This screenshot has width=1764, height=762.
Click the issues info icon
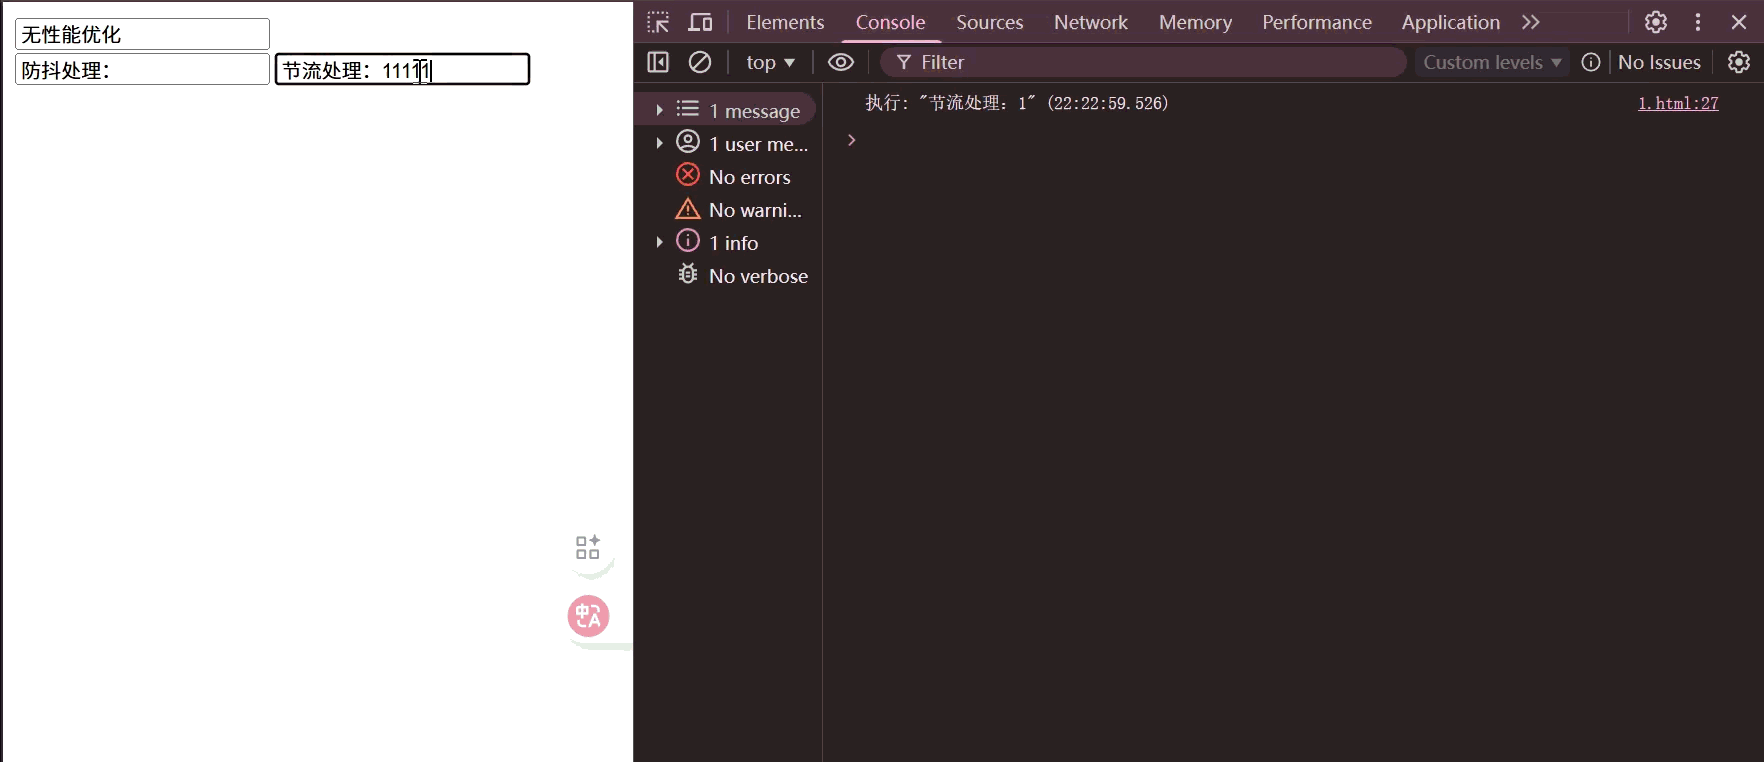(1591, 62)
